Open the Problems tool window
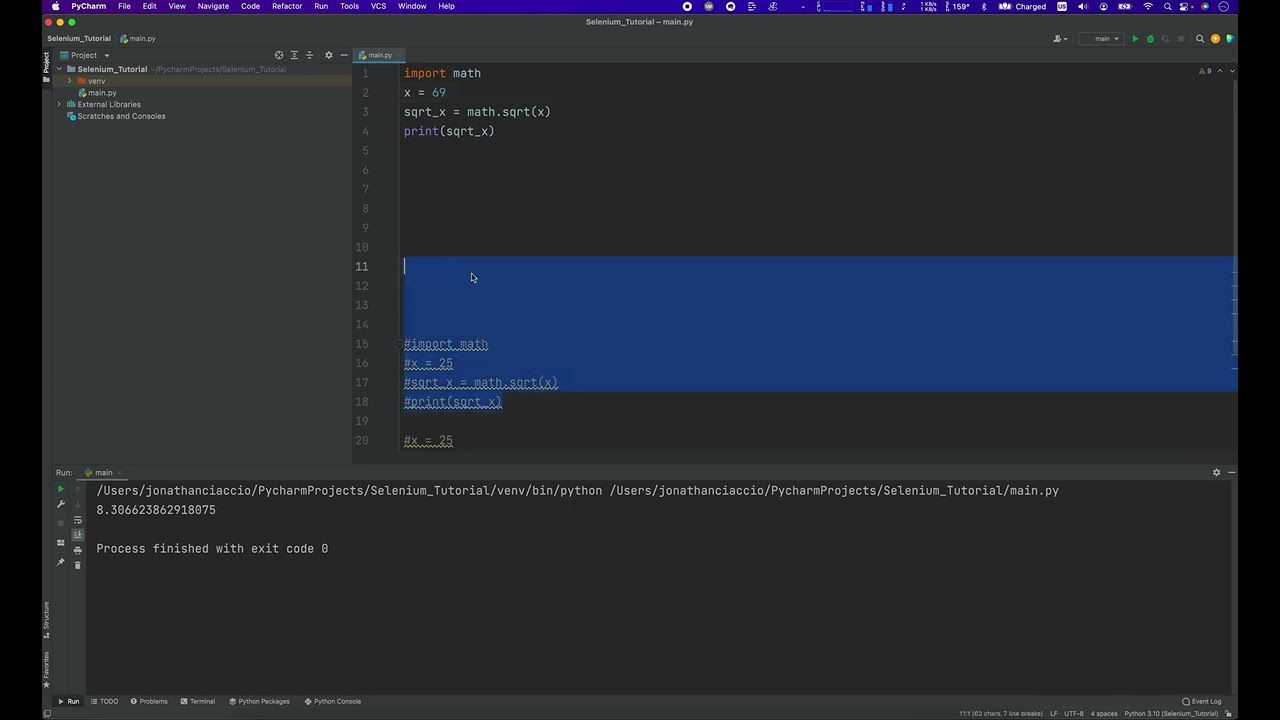 (x=148, y=701)
